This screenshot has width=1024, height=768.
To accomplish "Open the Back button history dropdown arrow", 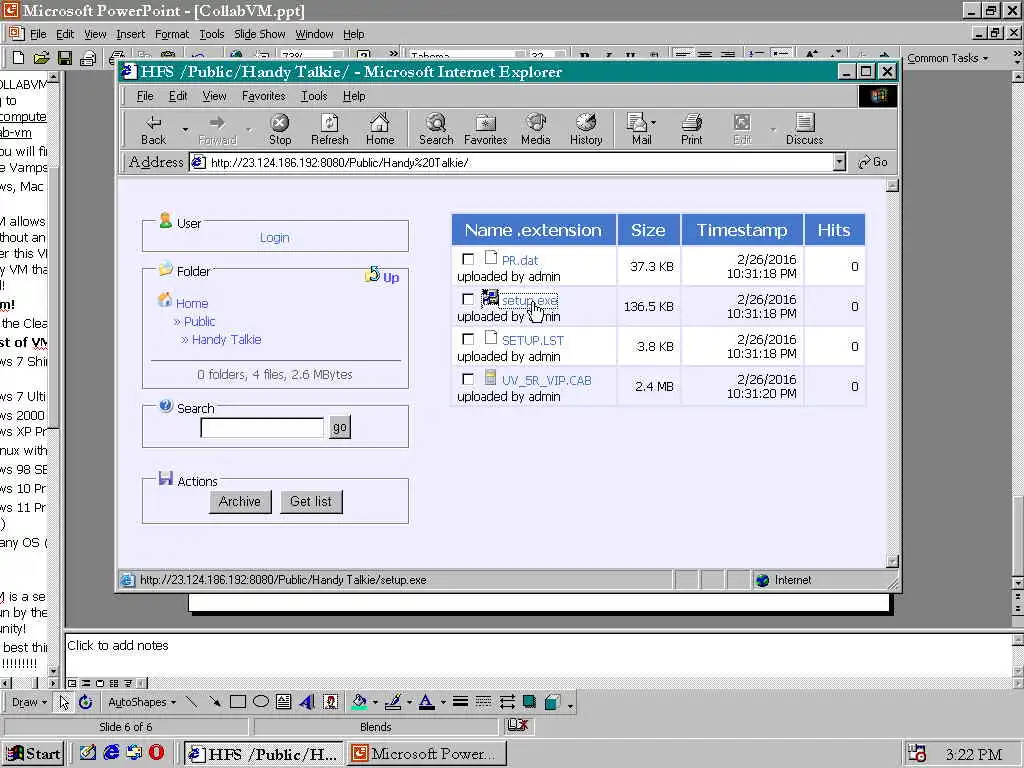I will [x=185, y=129].
